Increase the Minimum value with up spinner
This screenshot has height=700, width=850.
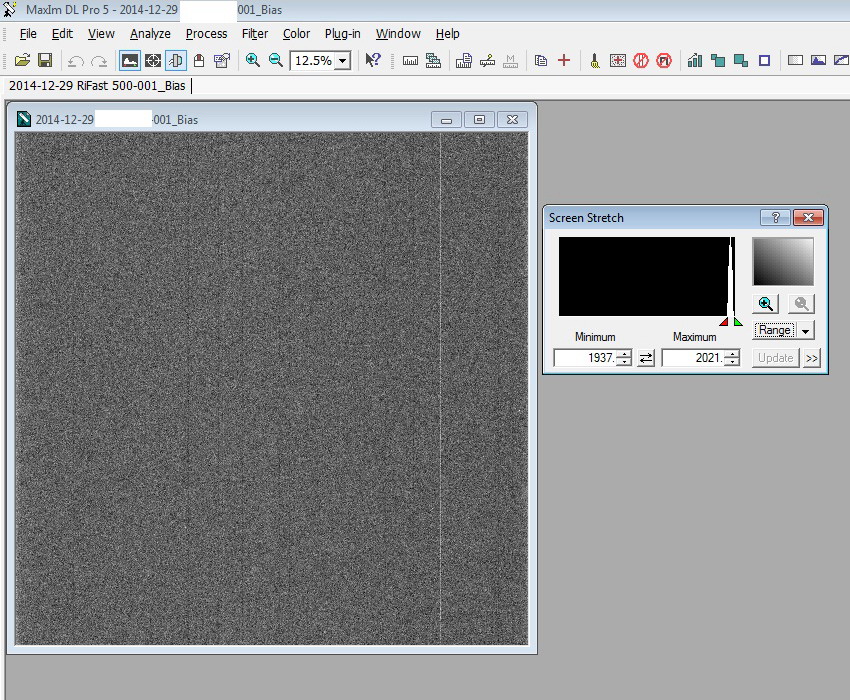coord(624,353)
